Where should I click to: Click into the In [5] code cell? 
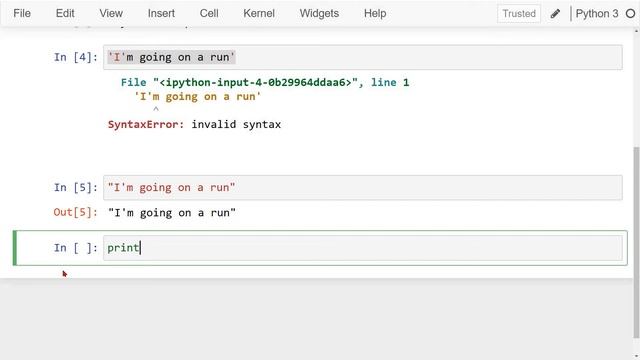coord(363,188)
